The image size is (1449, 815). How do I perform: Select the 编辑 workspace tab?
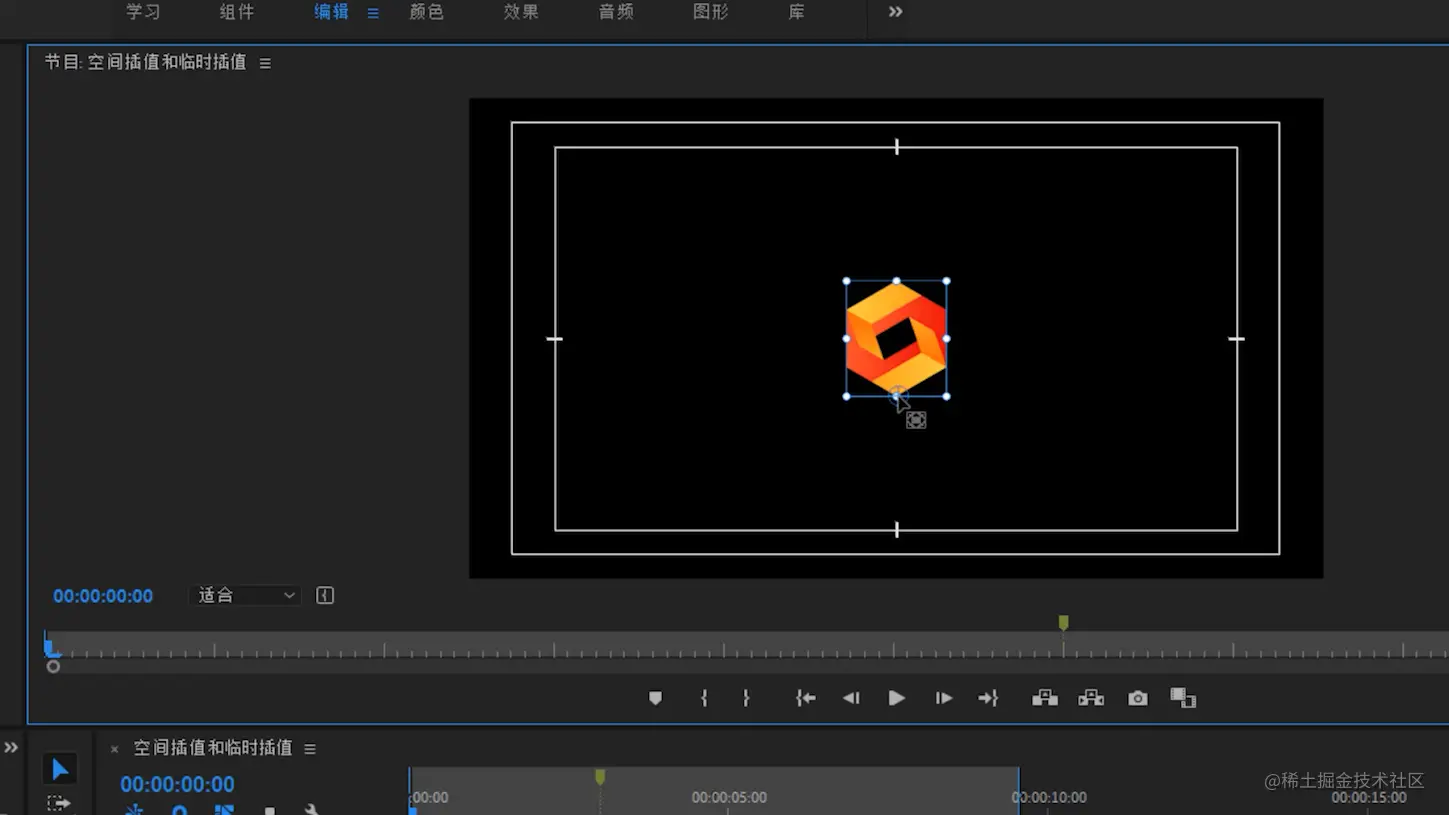pyautogui.click(x=331, y=12)
